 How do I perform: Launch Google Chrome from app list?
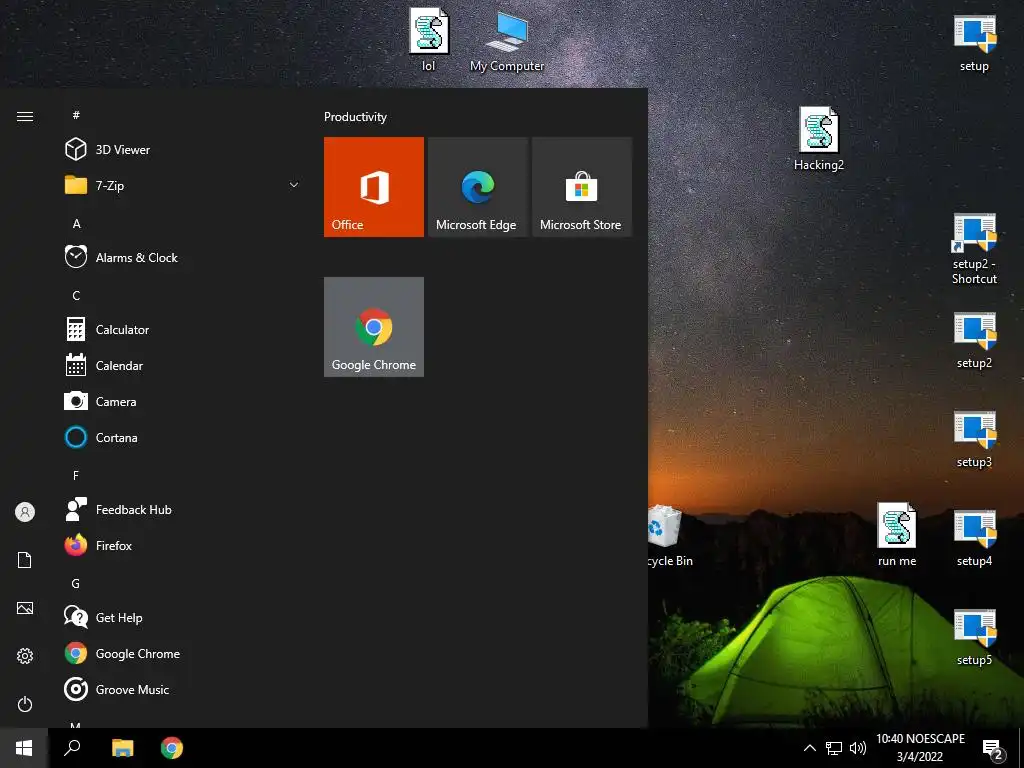(x=183, y=653)
